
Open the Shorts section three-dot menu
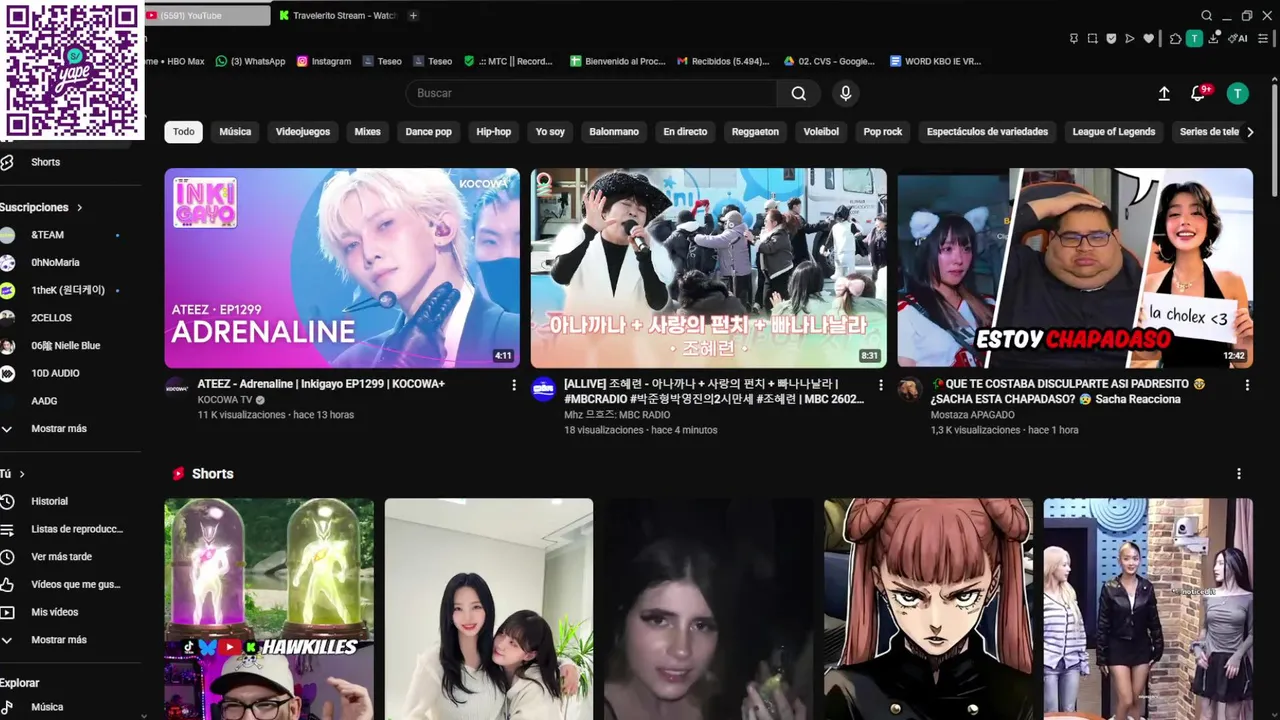pos(1239,474)
